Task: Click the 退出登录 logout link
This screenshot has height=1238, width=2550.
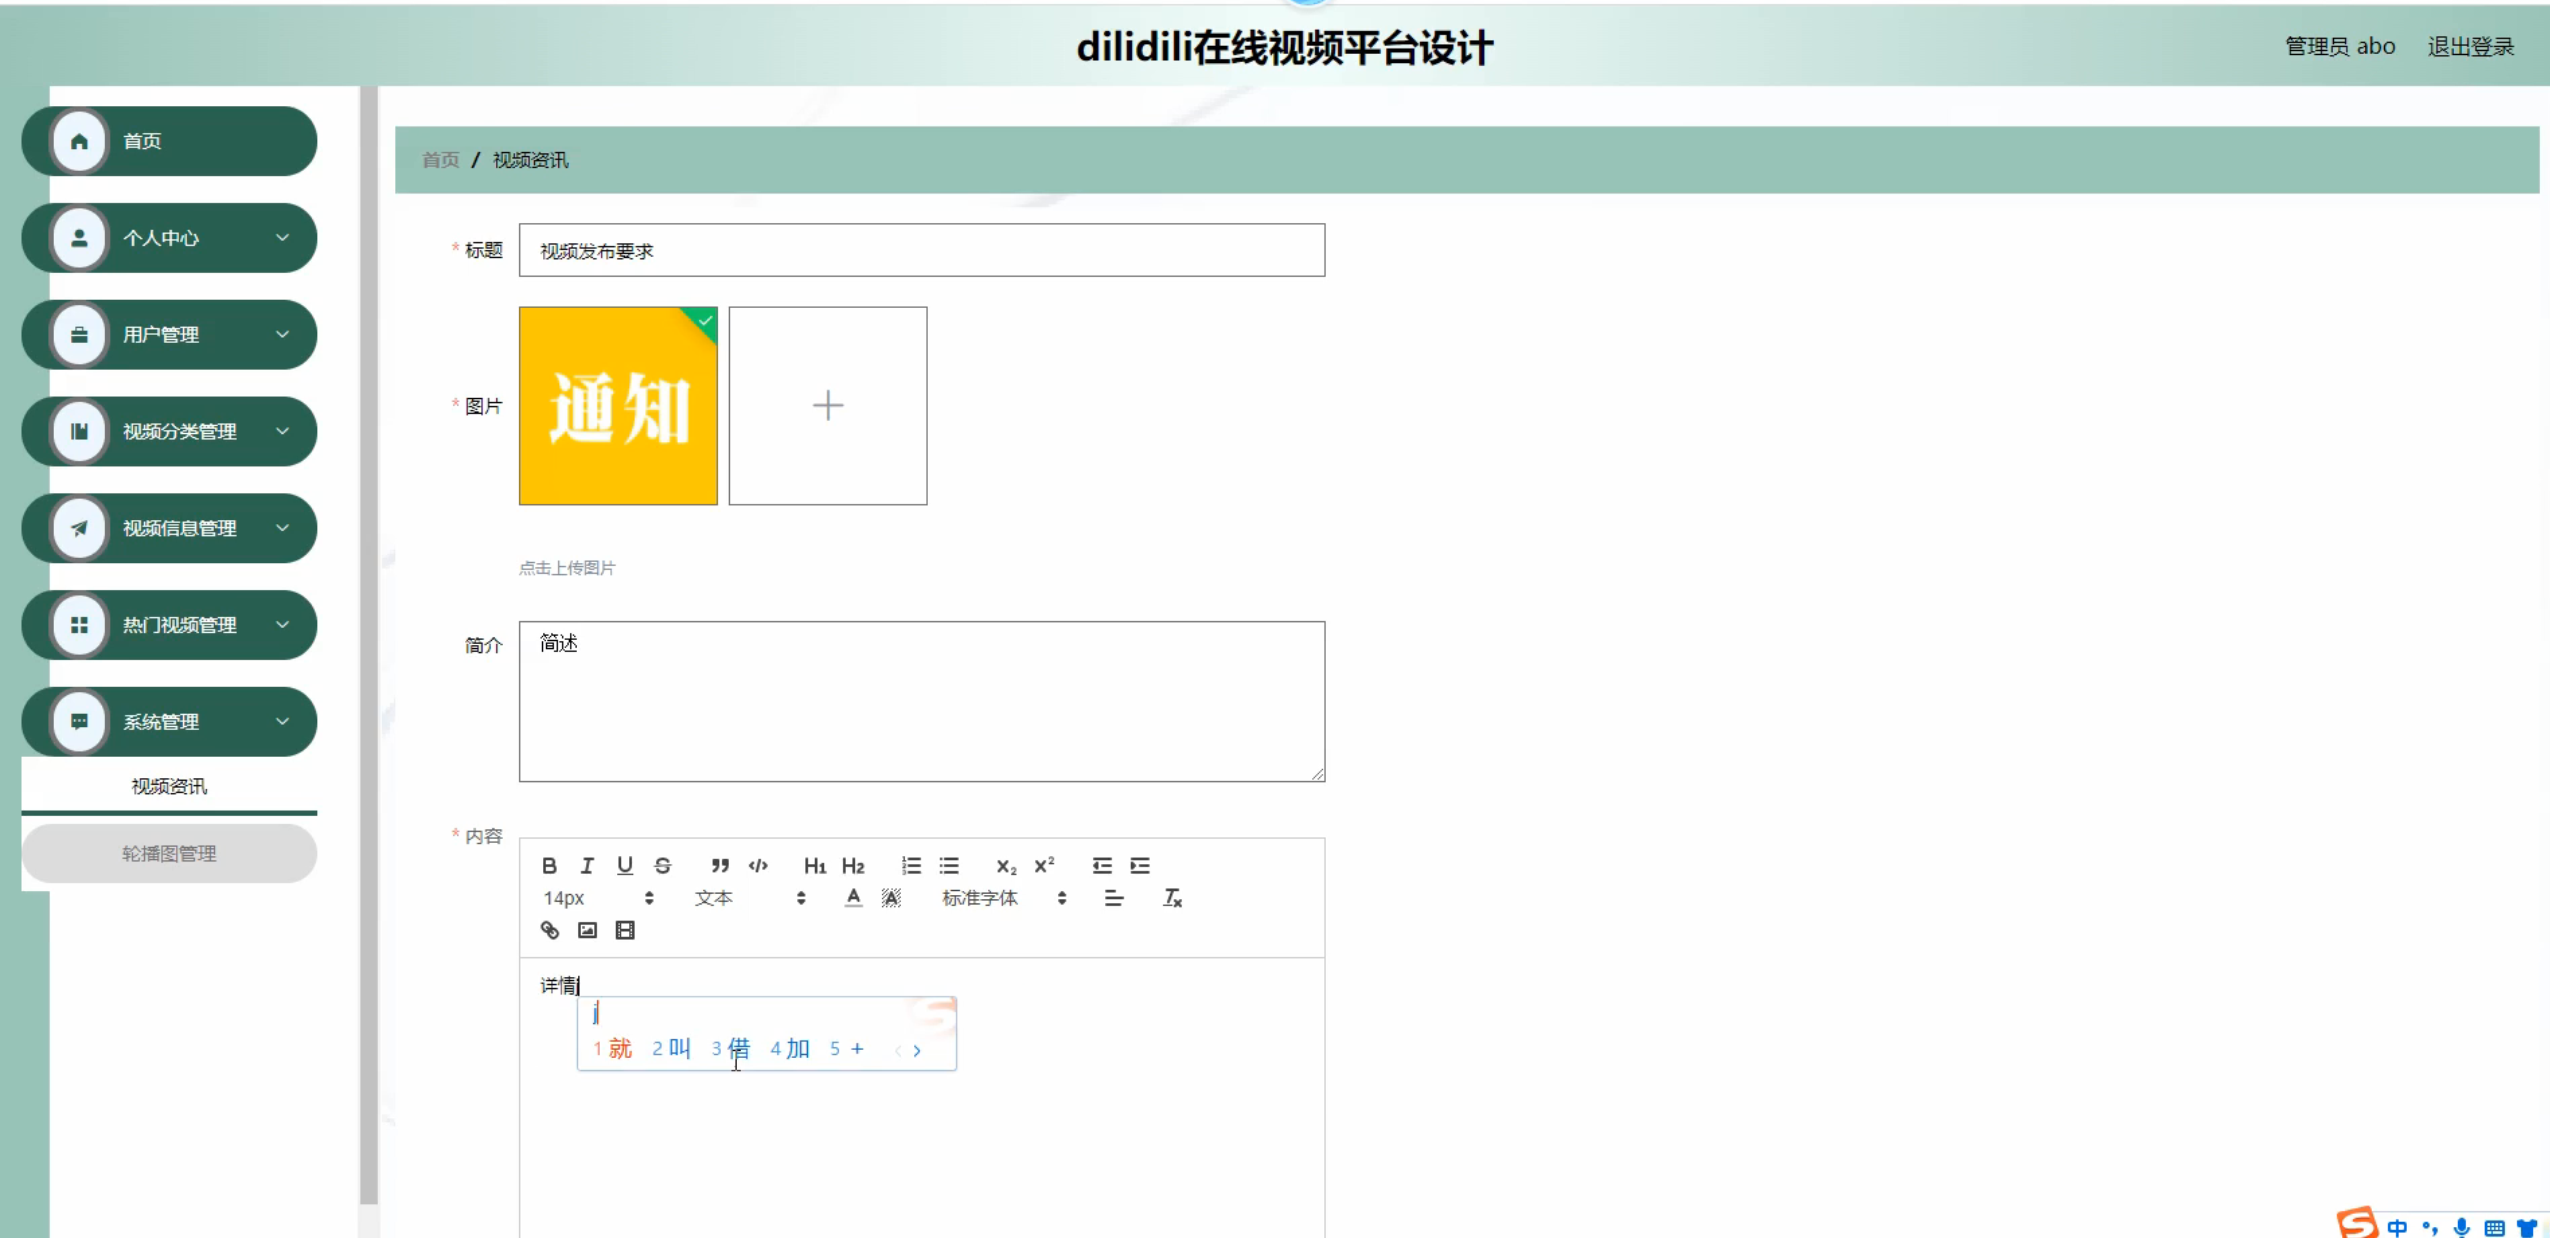Action: [x=2470, y=46]
